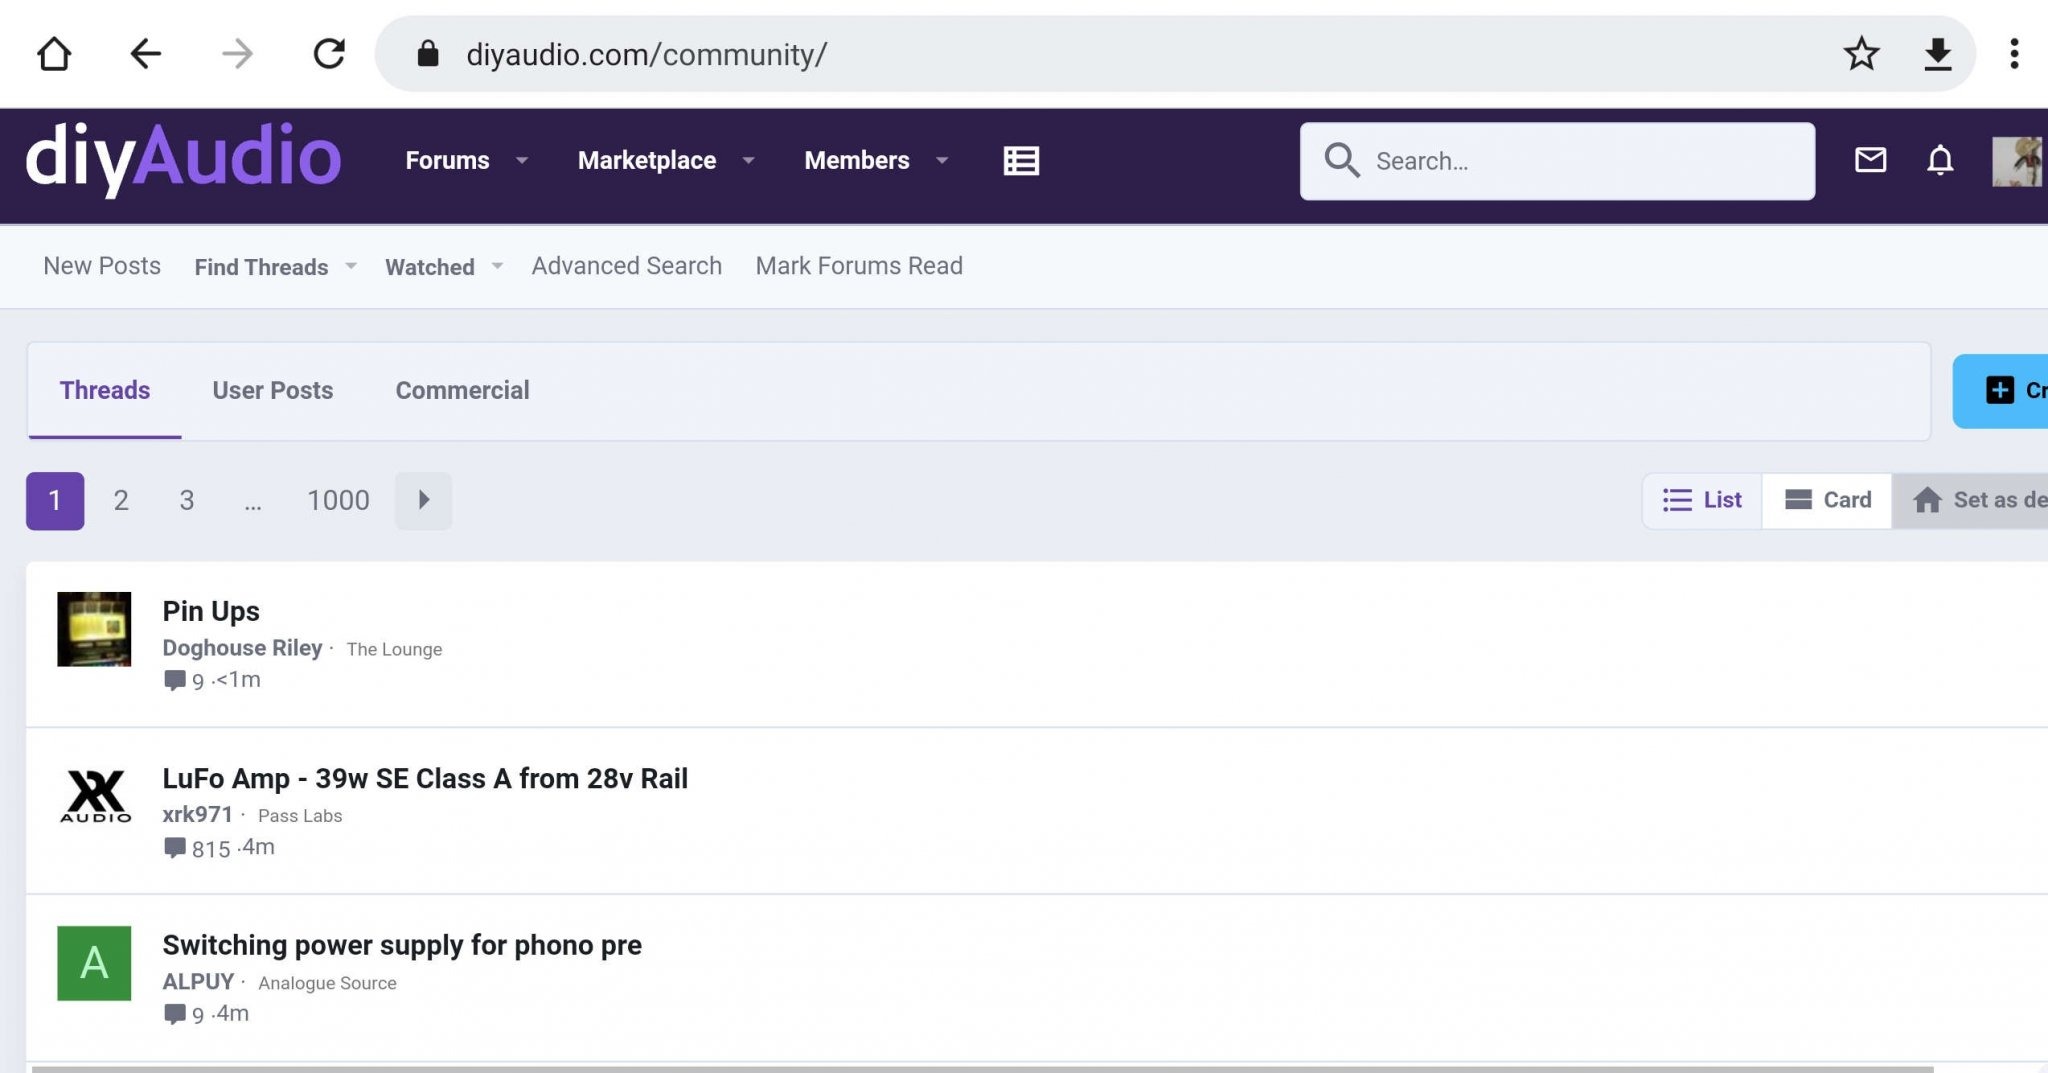This screenshot has height=1073, width=2048.
Task: Click the New Posts link
Action: click(x=102, y=266)
